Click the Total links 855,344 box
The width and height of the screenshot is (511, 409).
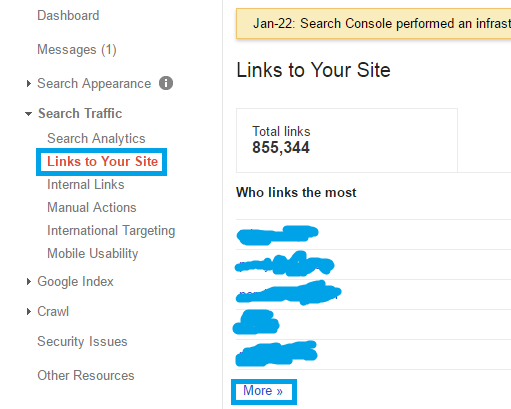coord(347,140)
